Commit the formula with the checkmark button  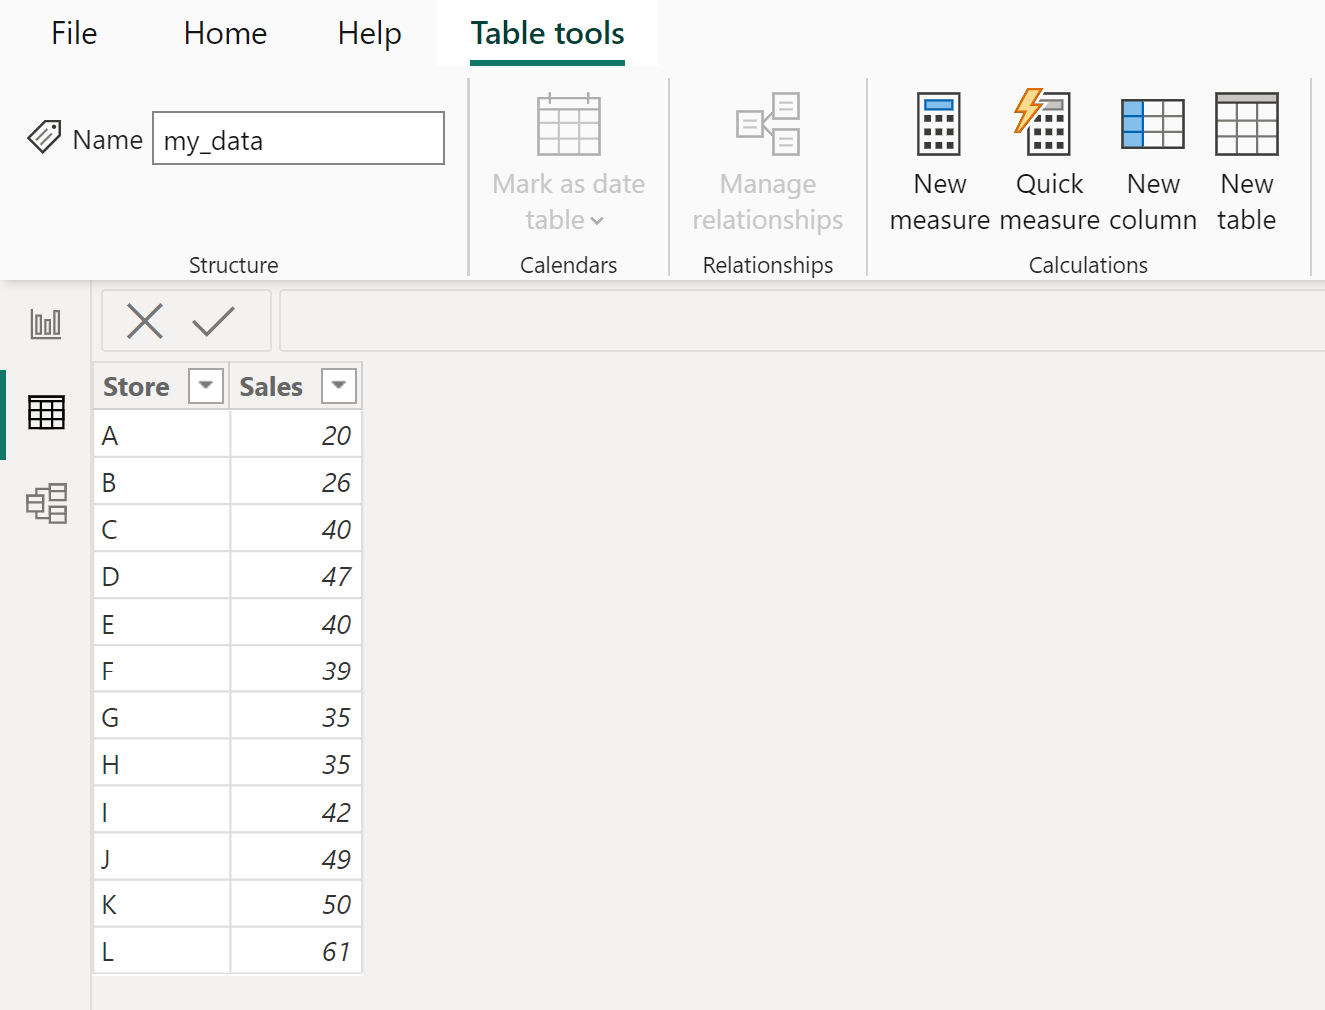pyautogui.click(x=213, y=321)
